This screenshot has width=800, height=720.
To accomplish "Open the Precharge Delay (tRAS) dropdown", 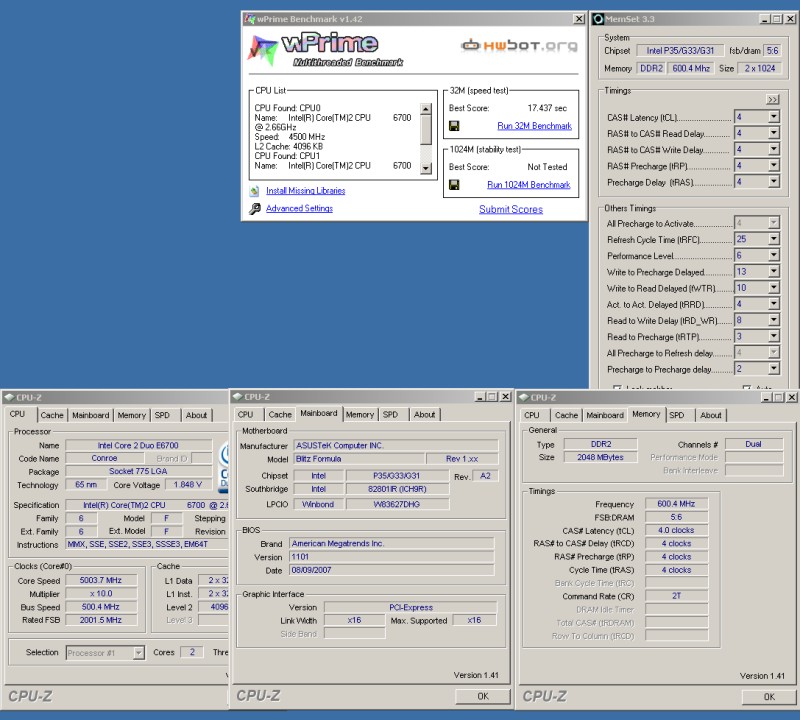I will pyautogui.click(x=773, y=182).
